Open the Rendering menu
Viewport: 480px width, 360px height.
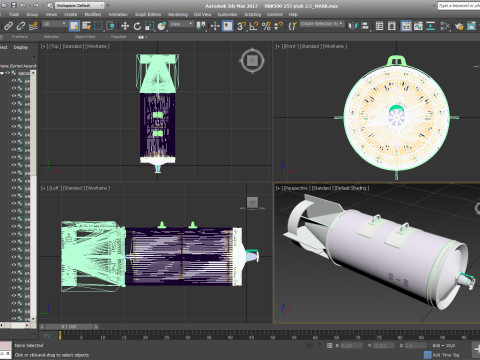coord(178,14)
